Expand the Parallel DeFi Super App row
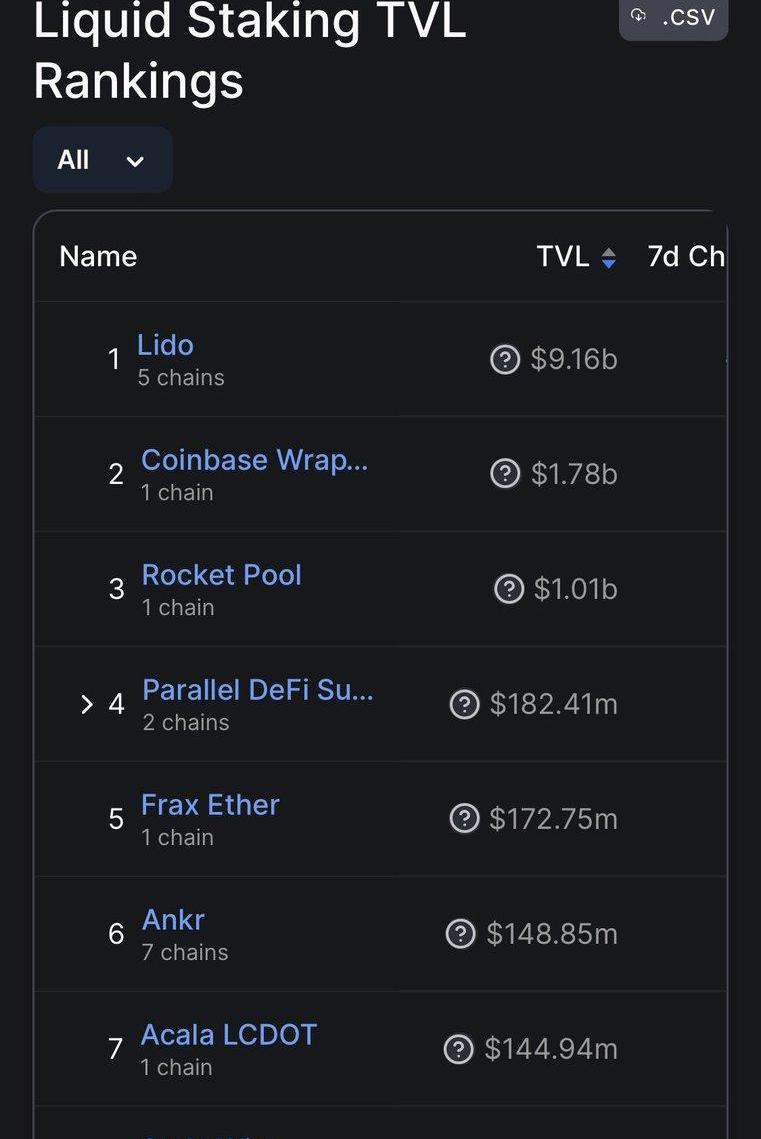 point(86,704)
